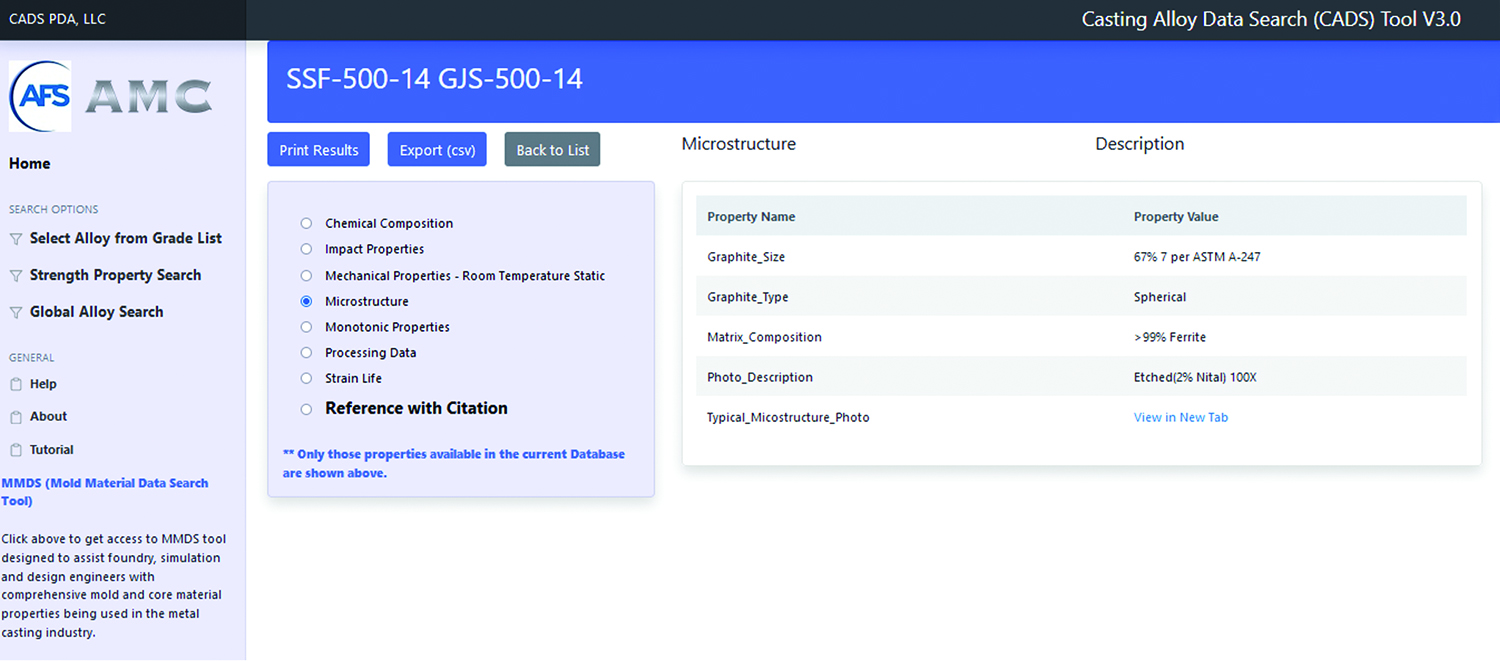
Task: Export results using Export (csv) button
Action: point(437,150)
